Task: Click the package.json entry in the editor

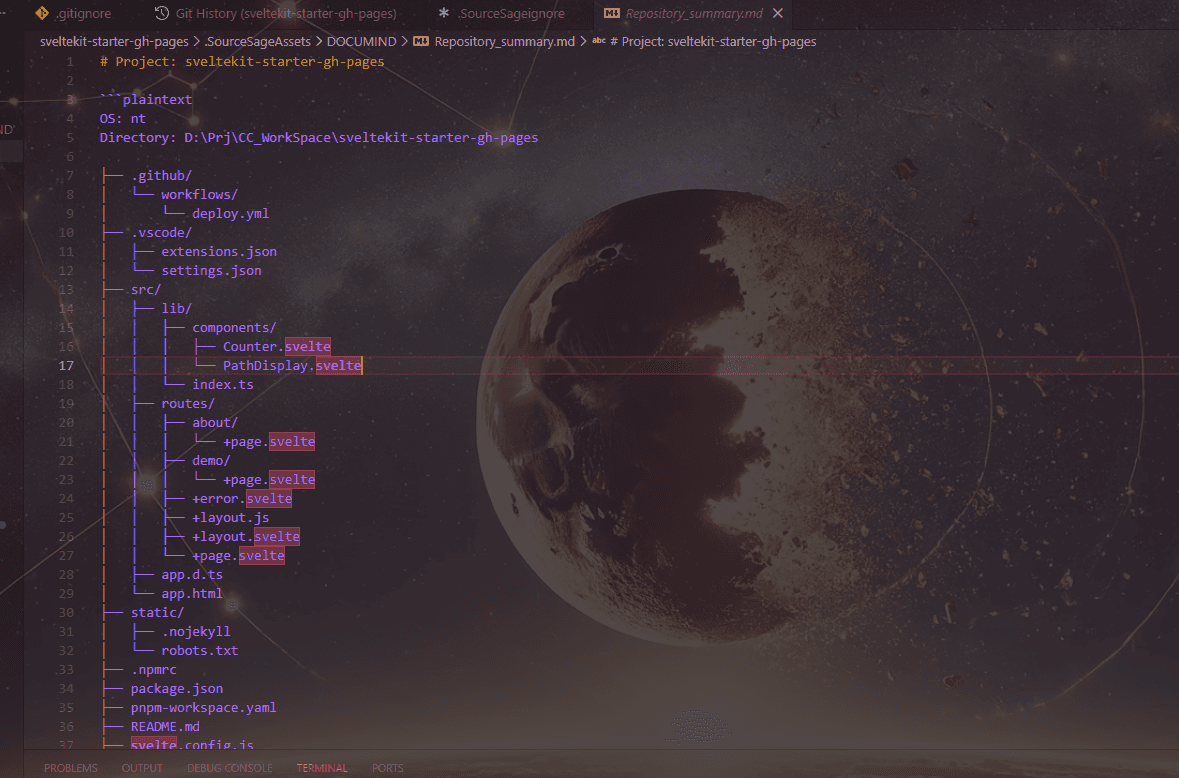Action: point(176,688)
